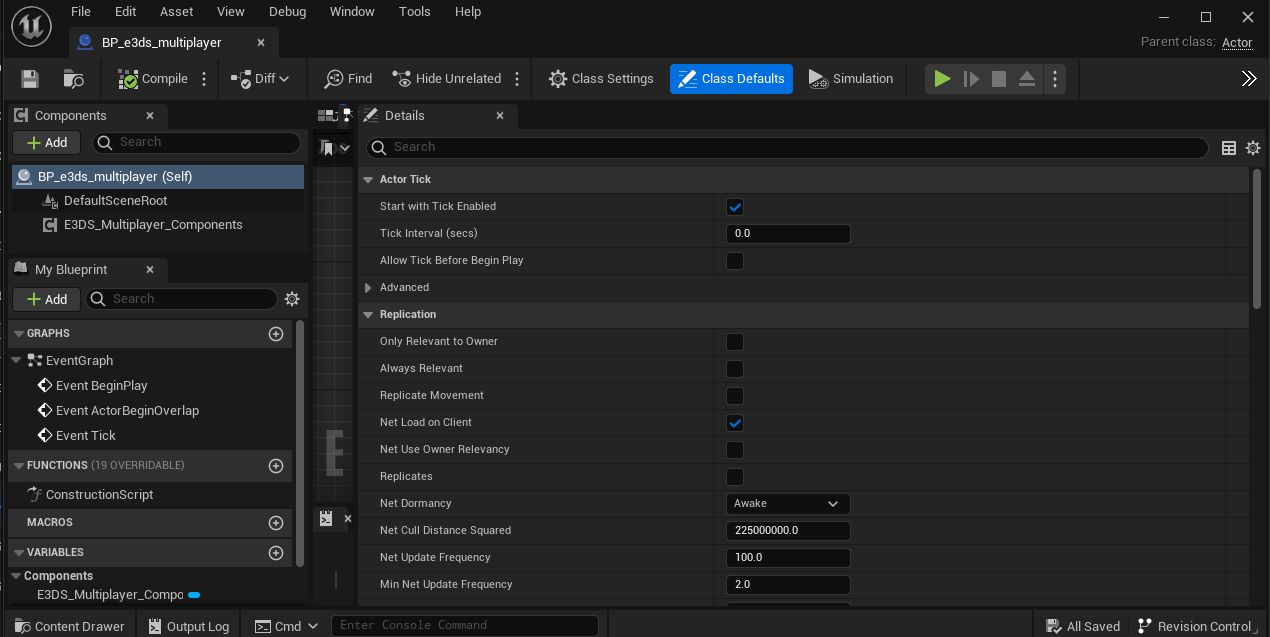Viewport: 1270px width, 637px height.
Task: Open the Net Dormancy dropdown
Action: click(x=787, y=504)
